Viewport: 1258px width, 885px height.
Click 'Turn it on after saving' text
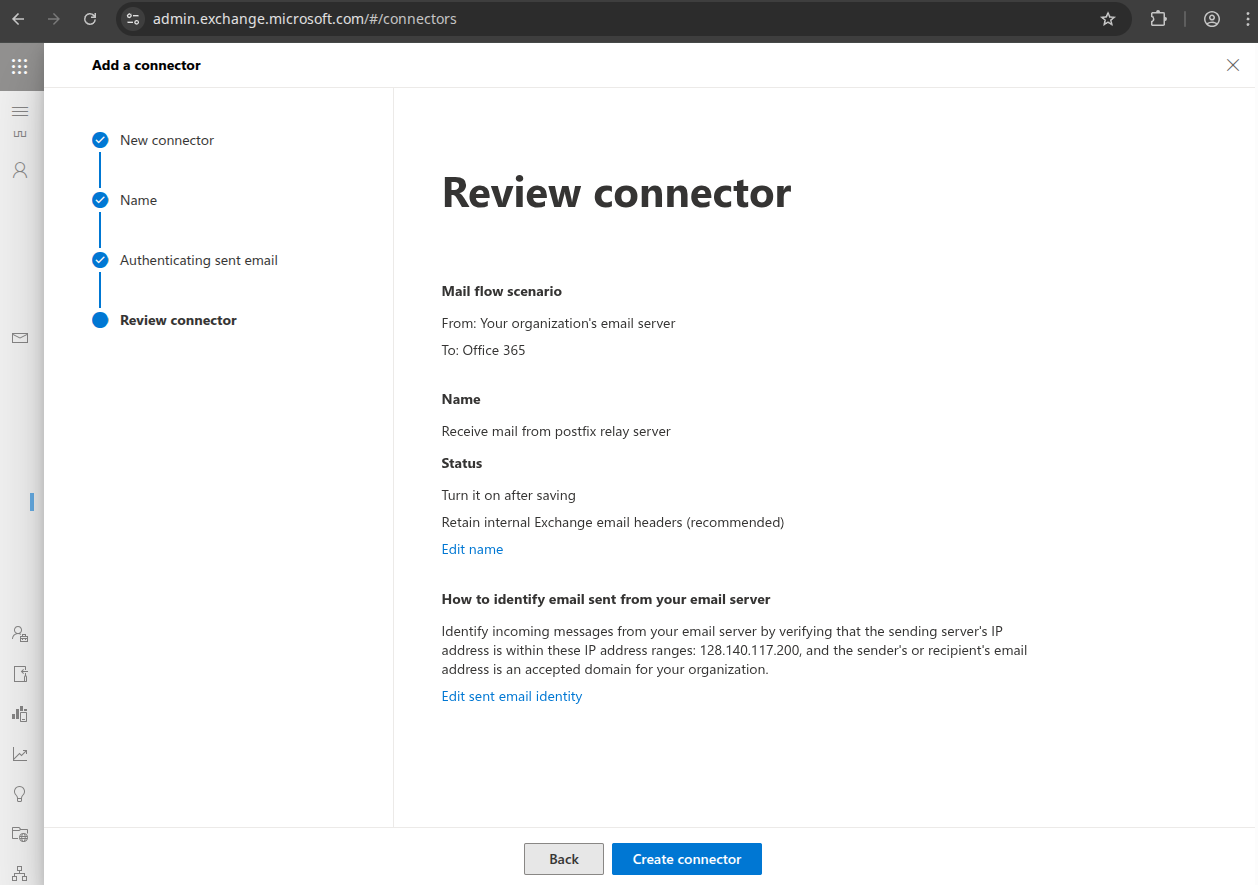tap(509, 495)
